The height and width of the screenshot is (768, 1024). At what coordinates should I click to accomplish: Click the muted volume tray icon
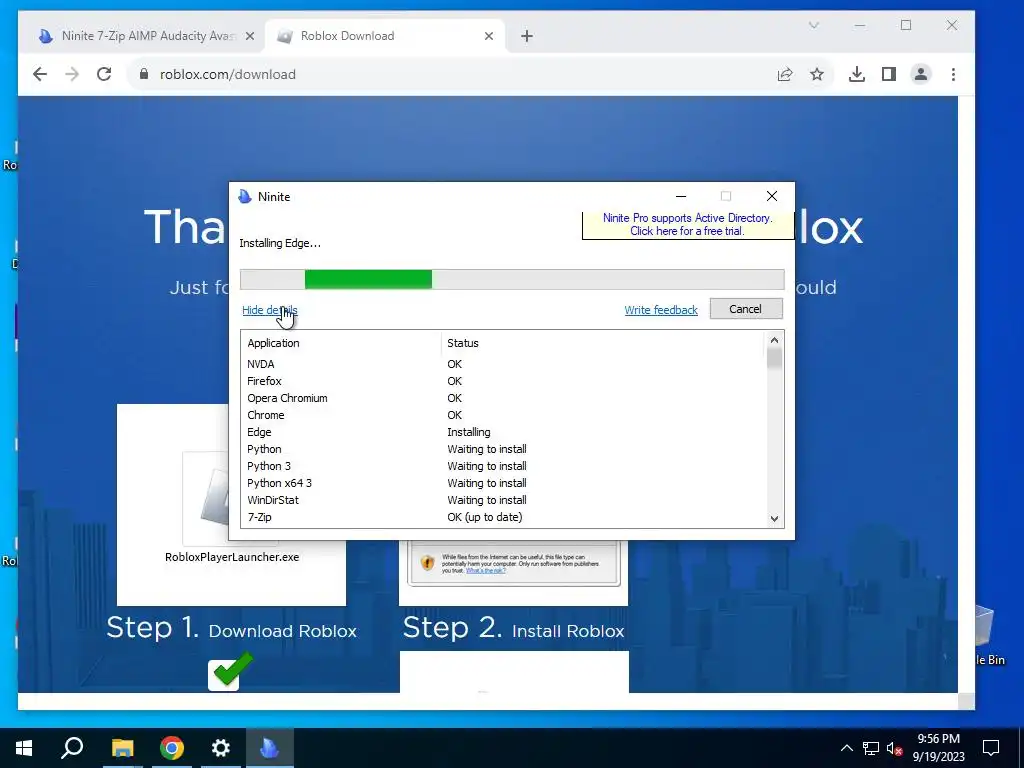tap(894, 748)
